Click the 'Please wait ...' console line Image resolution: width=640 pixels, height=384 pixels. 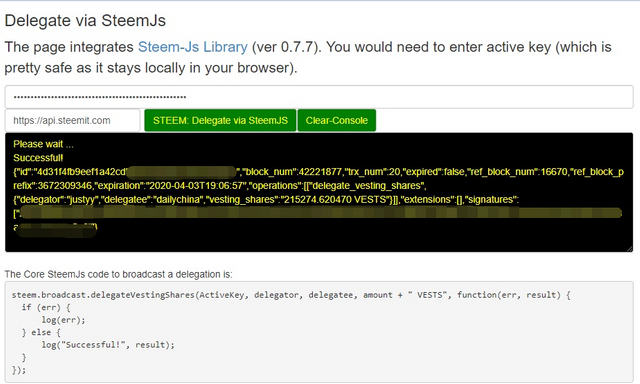[x=43, y=144]
